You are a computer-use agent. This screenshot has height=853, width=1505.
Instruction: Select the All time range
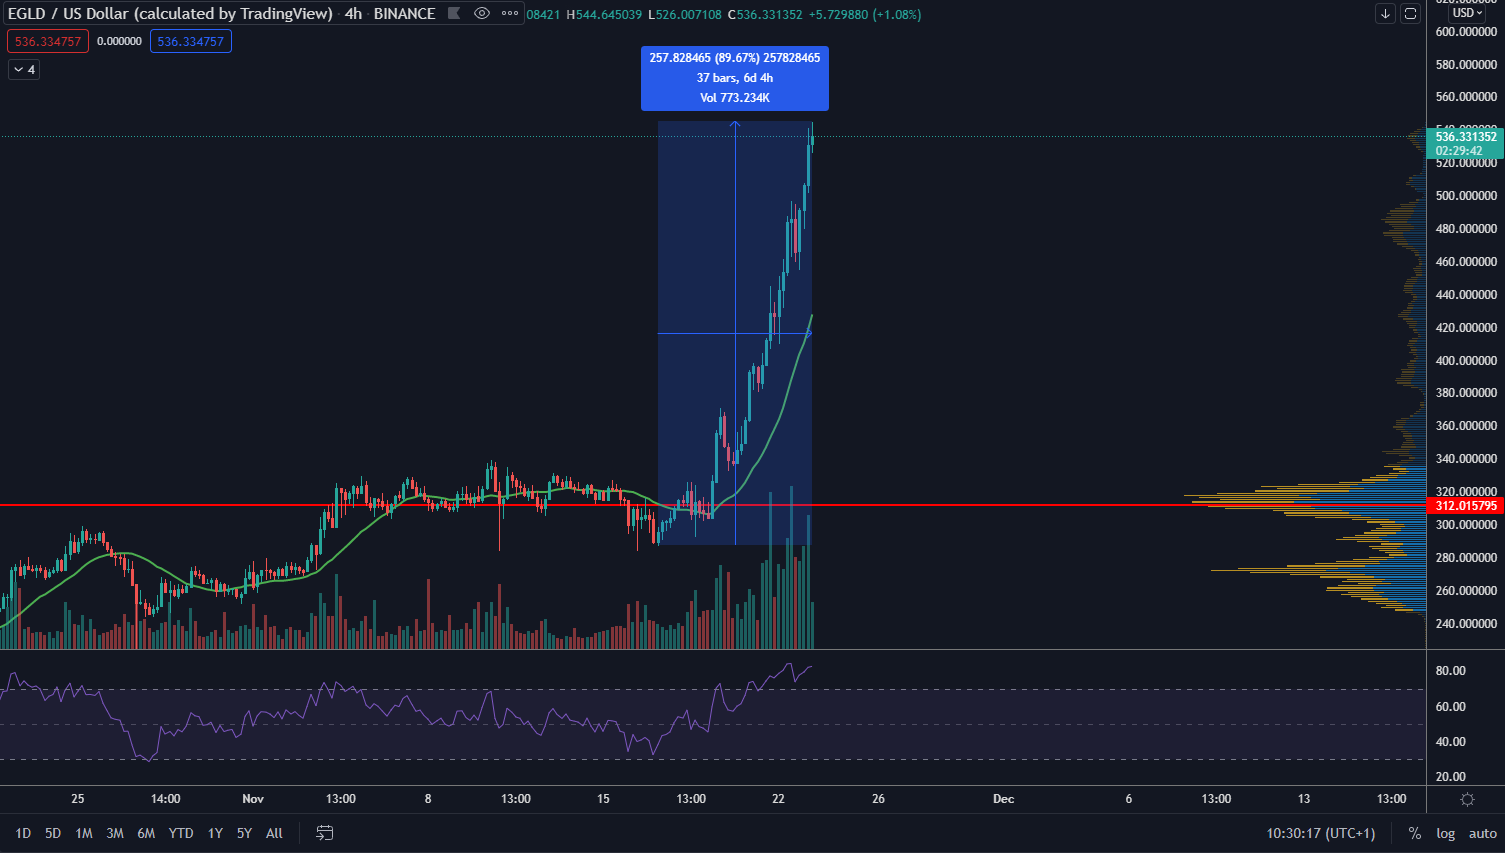(274, 833)
